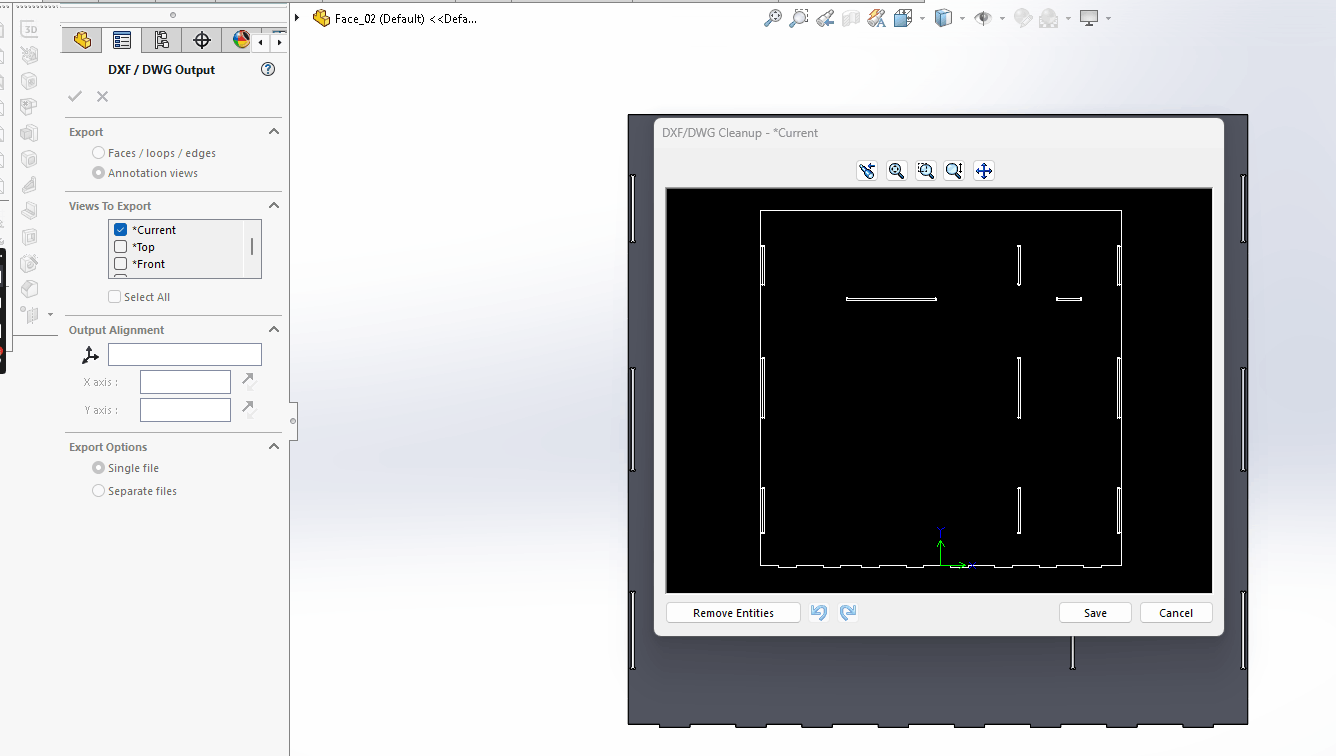Click Zoom to Area in the heads-up toolbar

point(798,18)
